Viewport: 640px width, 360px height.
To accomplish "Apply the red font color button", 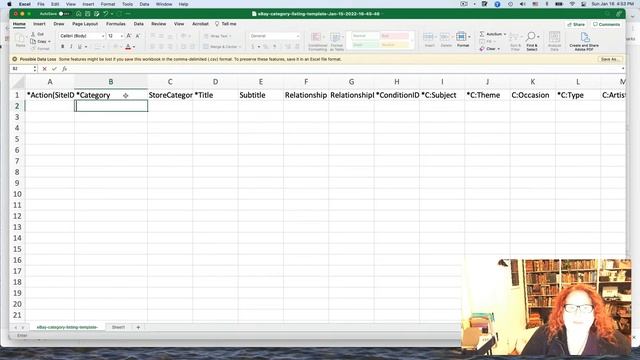I will 128,47.
